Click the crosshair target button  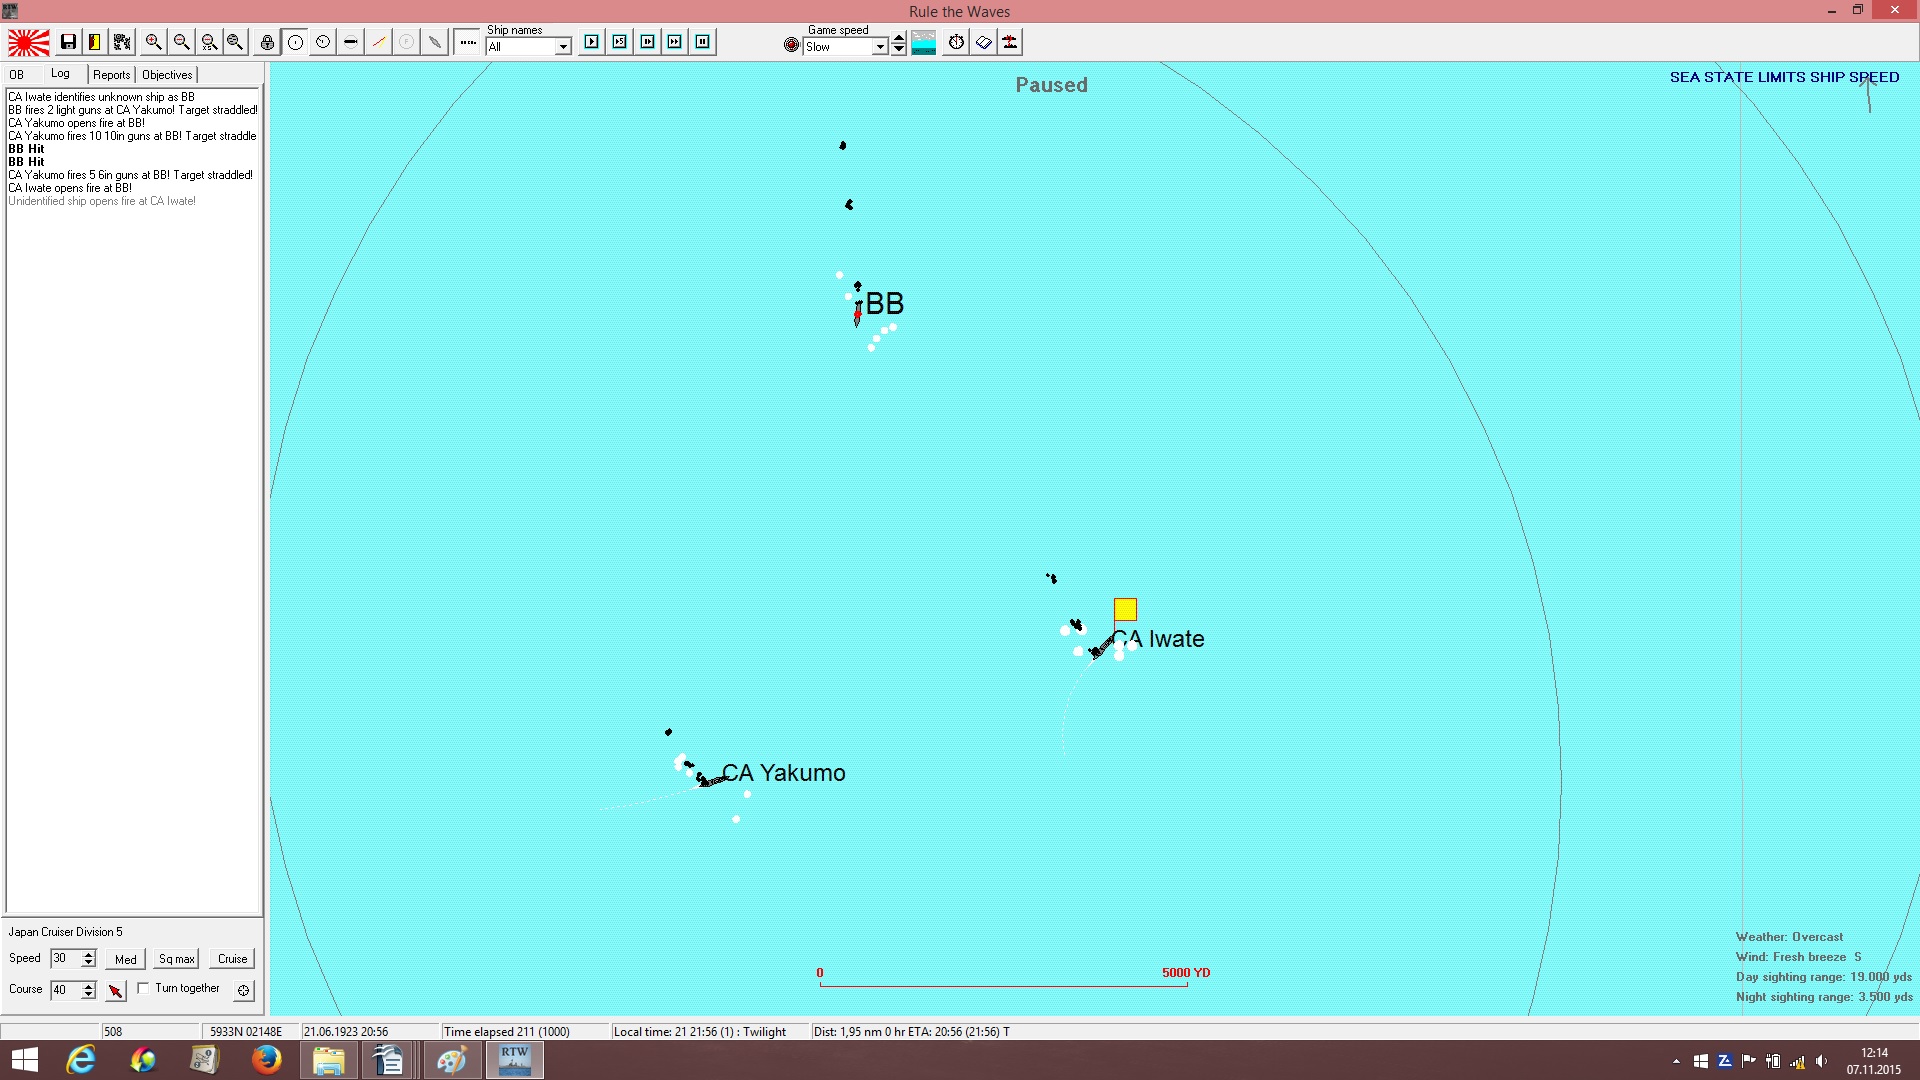pos(243,991)
